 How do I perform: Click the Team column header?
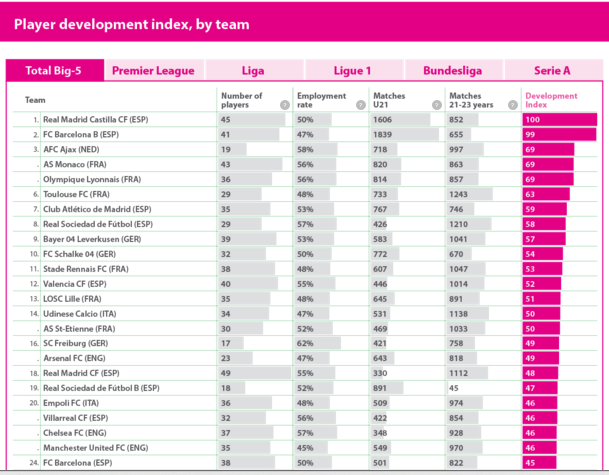point(35,100)
